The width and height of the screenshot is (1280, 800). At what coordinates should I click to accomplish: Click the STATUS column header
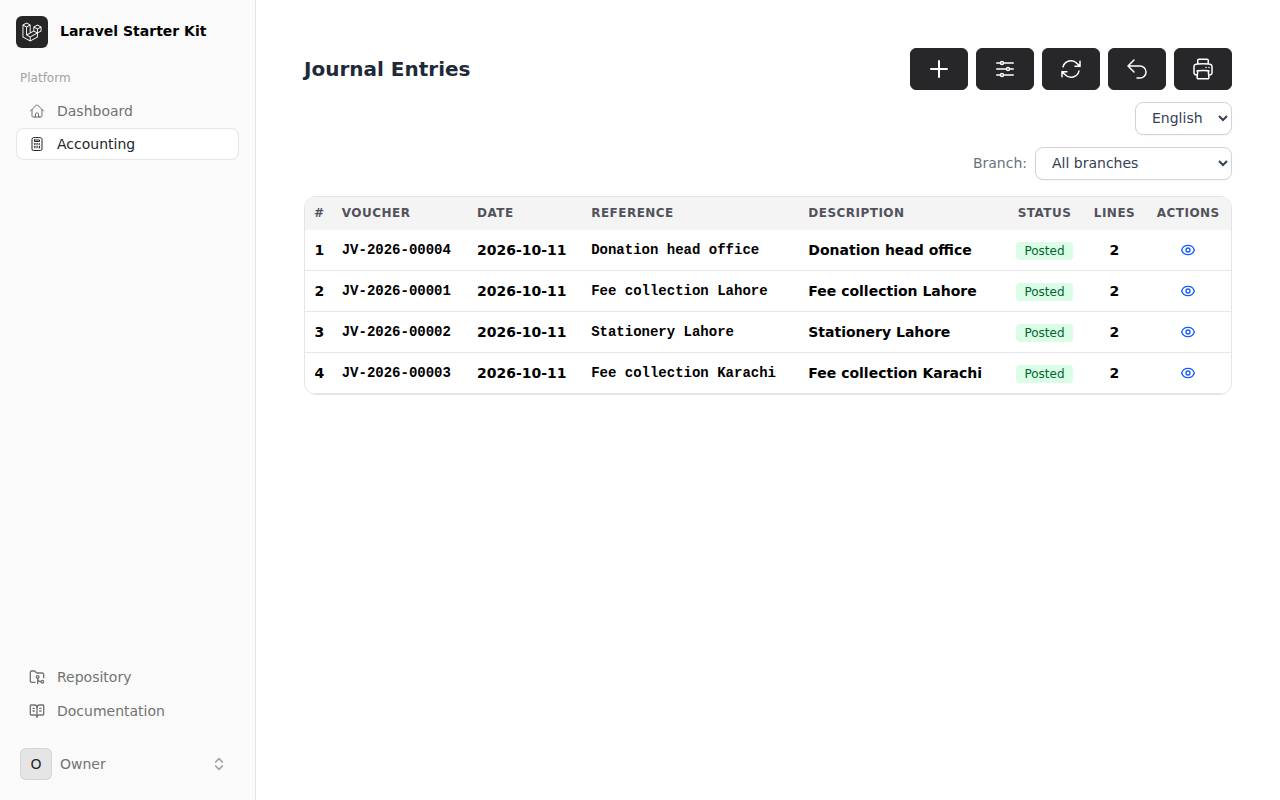click(1044, 213)
